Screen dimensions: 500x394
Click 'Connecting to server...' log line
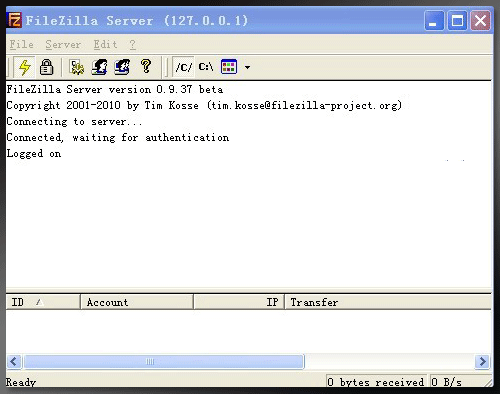pos(74,122)
